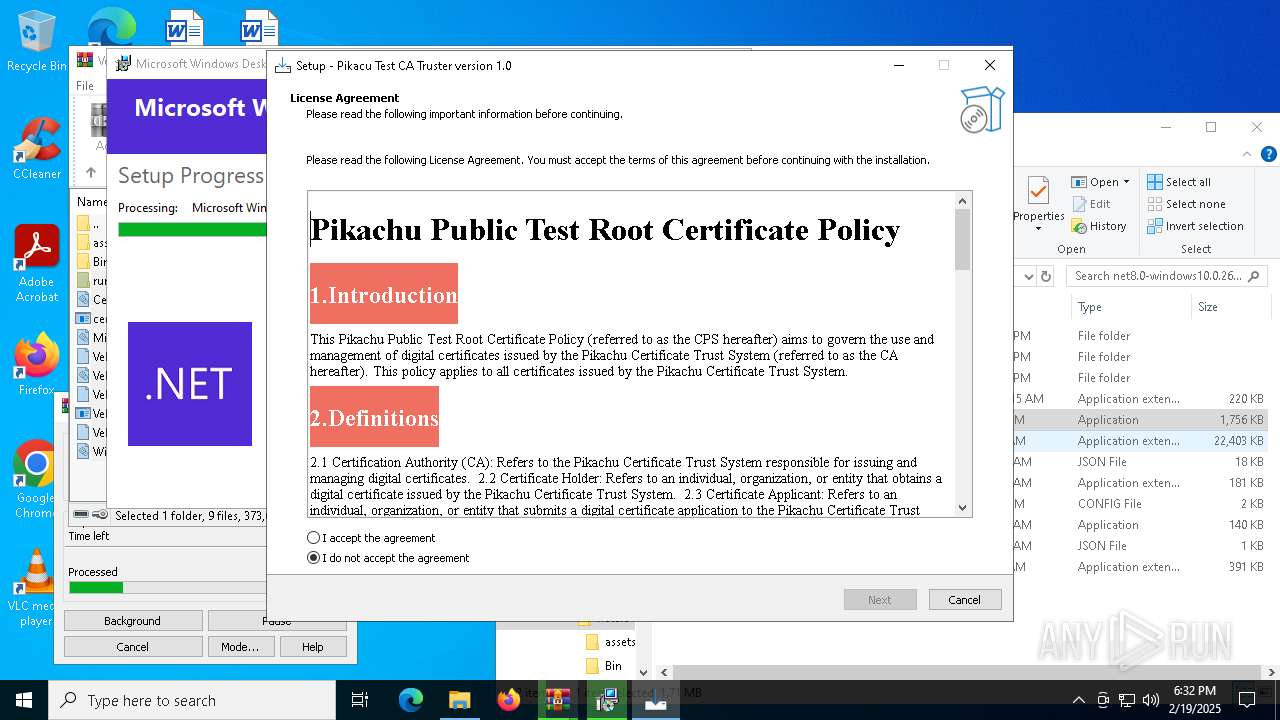The image size is (1280, 720).
Task: Click the Explorer search box
Action: pos(1166,276)
